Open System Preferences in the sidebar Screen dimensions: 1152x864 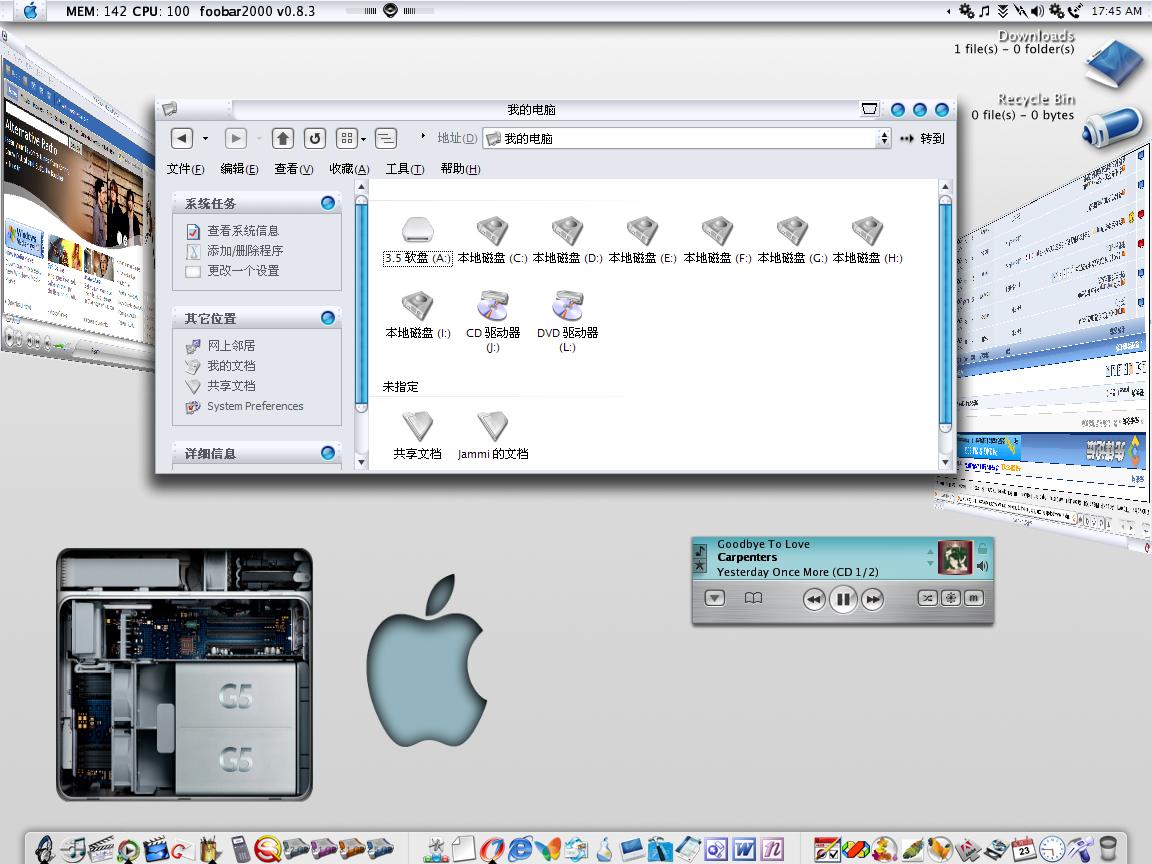tap(255, 406)
